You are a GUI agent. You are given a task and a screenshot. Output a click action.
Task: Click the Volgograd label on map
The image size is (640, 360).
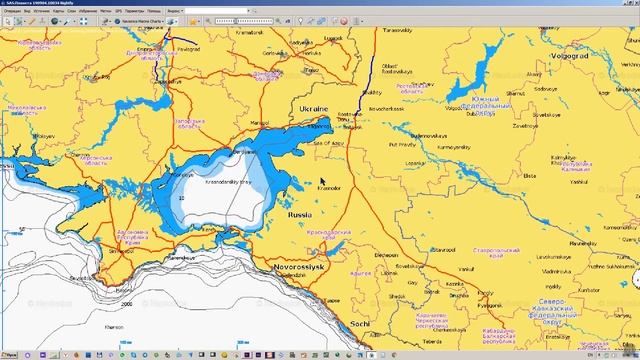[570, 56]
